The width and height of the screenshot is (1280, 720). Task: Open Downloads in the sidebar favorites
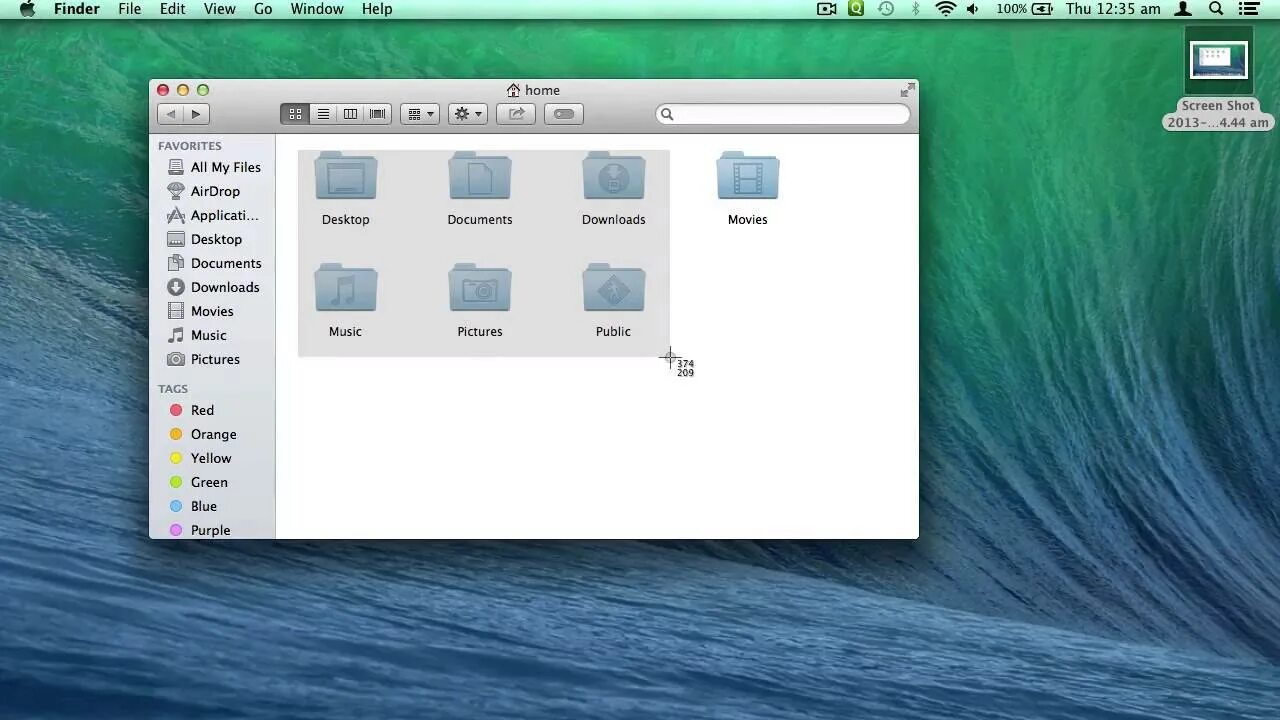point(213,287)
